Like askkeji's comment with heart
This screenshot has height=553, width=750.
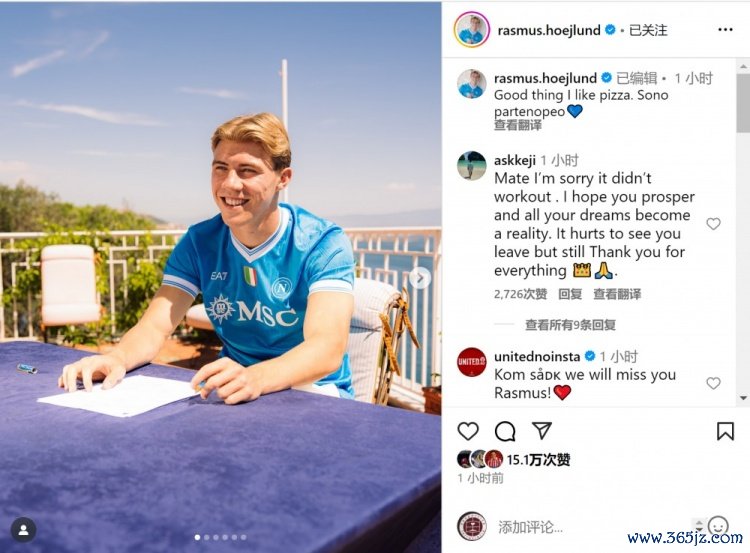(713, 223)
